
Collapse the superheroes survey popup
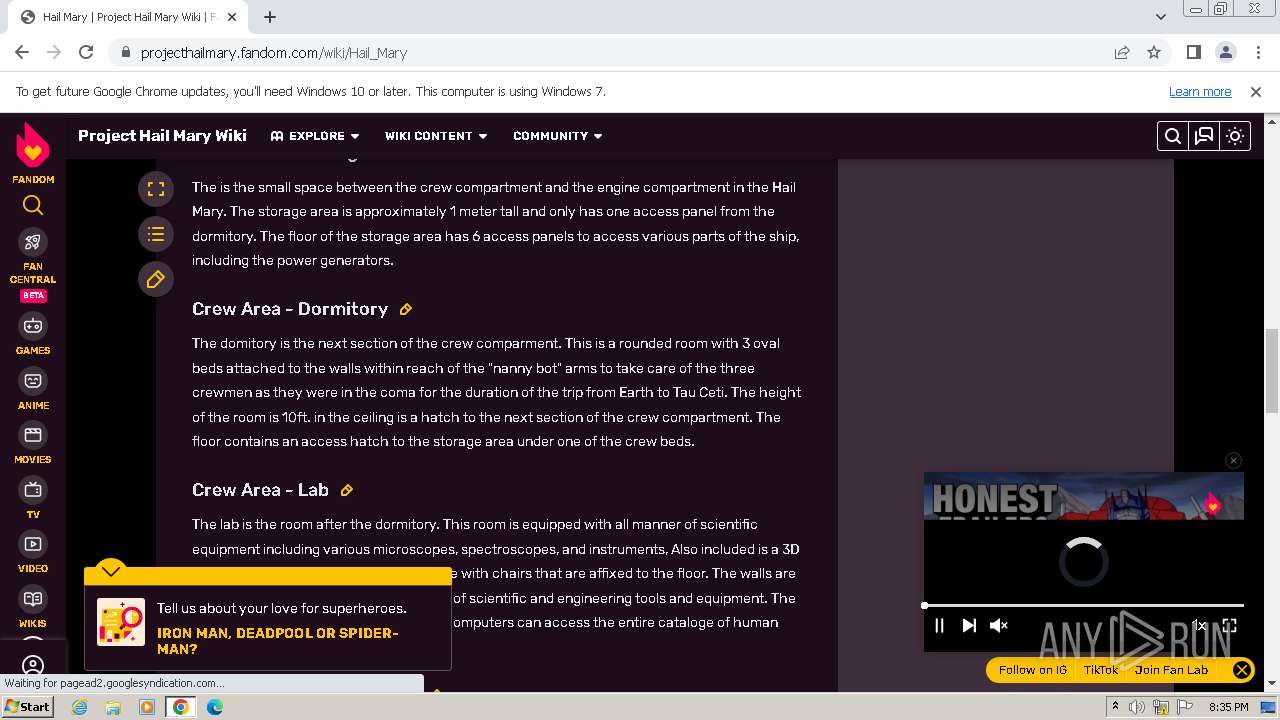(x=111, y=571)
